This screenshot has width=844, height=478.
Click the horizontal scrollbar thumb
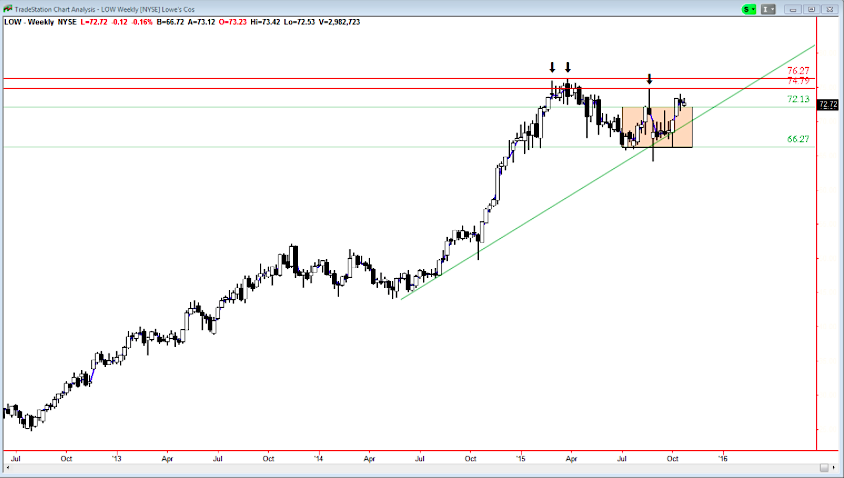click(824, 468)
